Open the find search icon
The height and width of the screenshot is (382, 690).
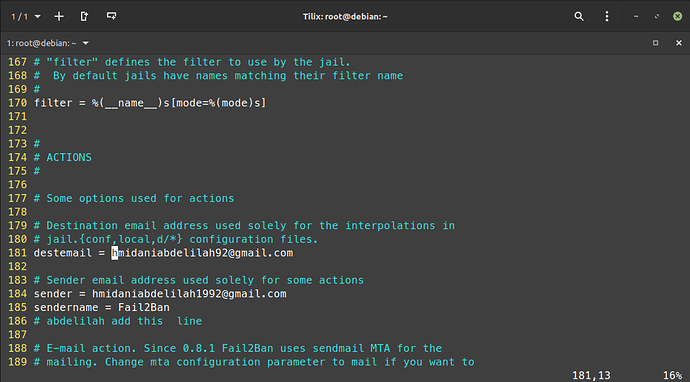[x=579, y=17]
